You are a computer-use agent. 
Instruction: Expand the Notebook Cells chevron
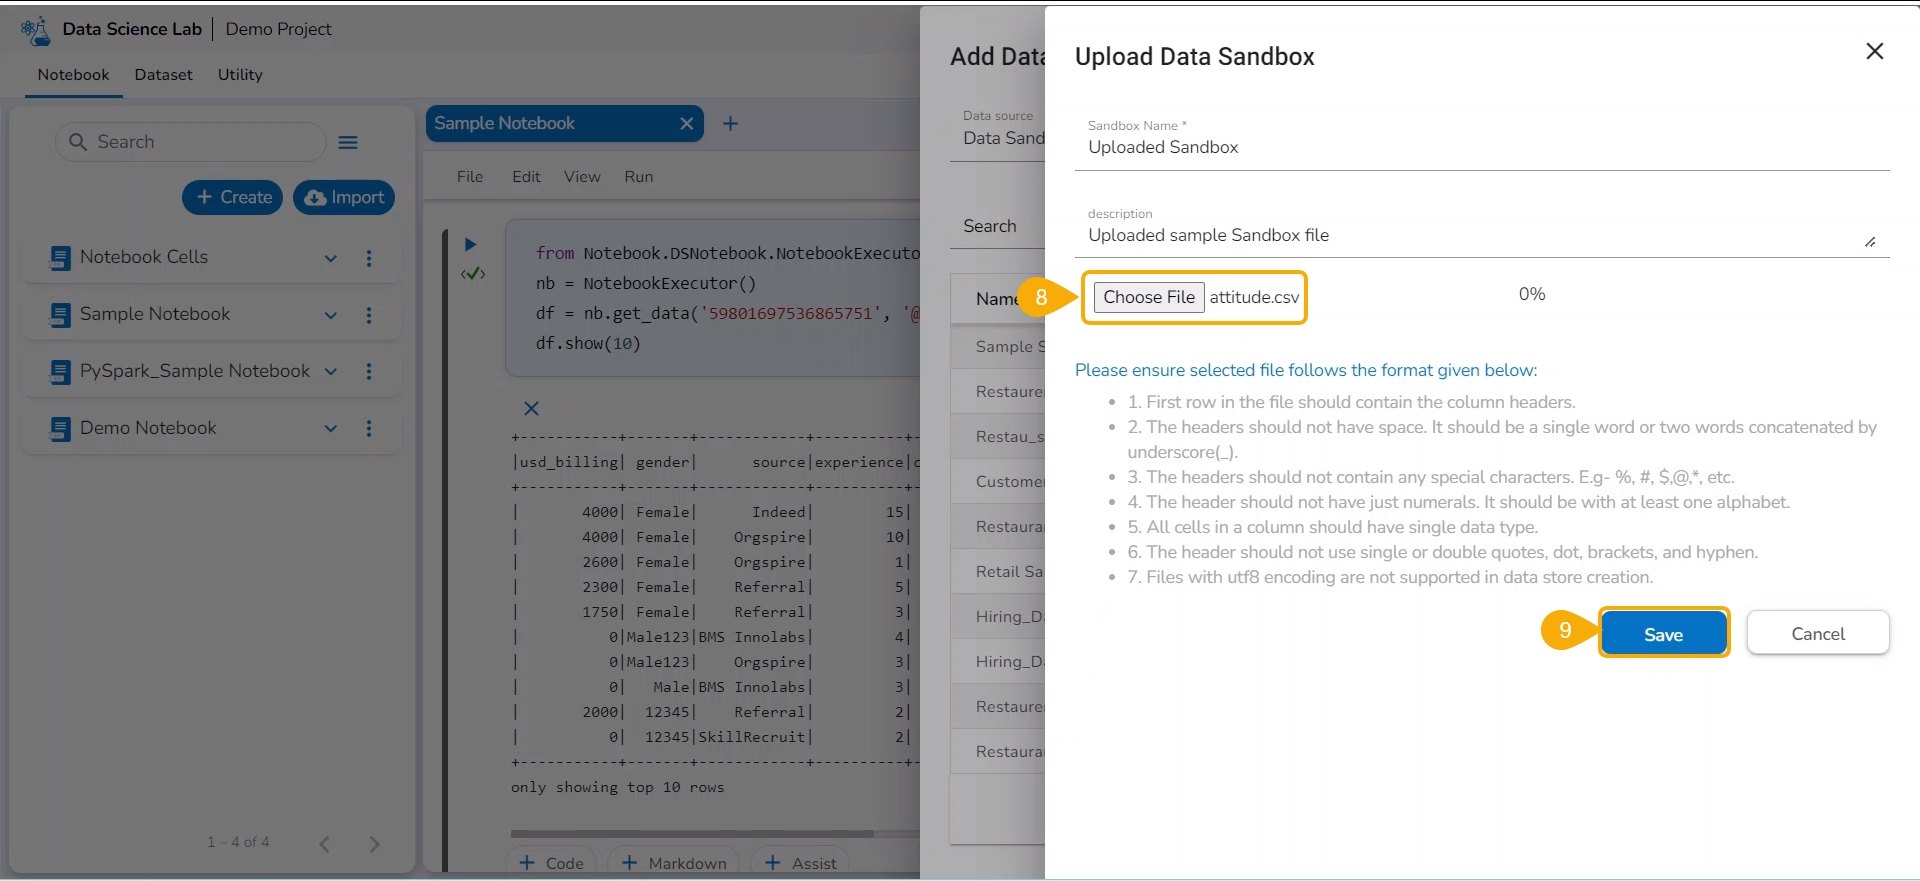pyautogui.click(x=331, y=258)
